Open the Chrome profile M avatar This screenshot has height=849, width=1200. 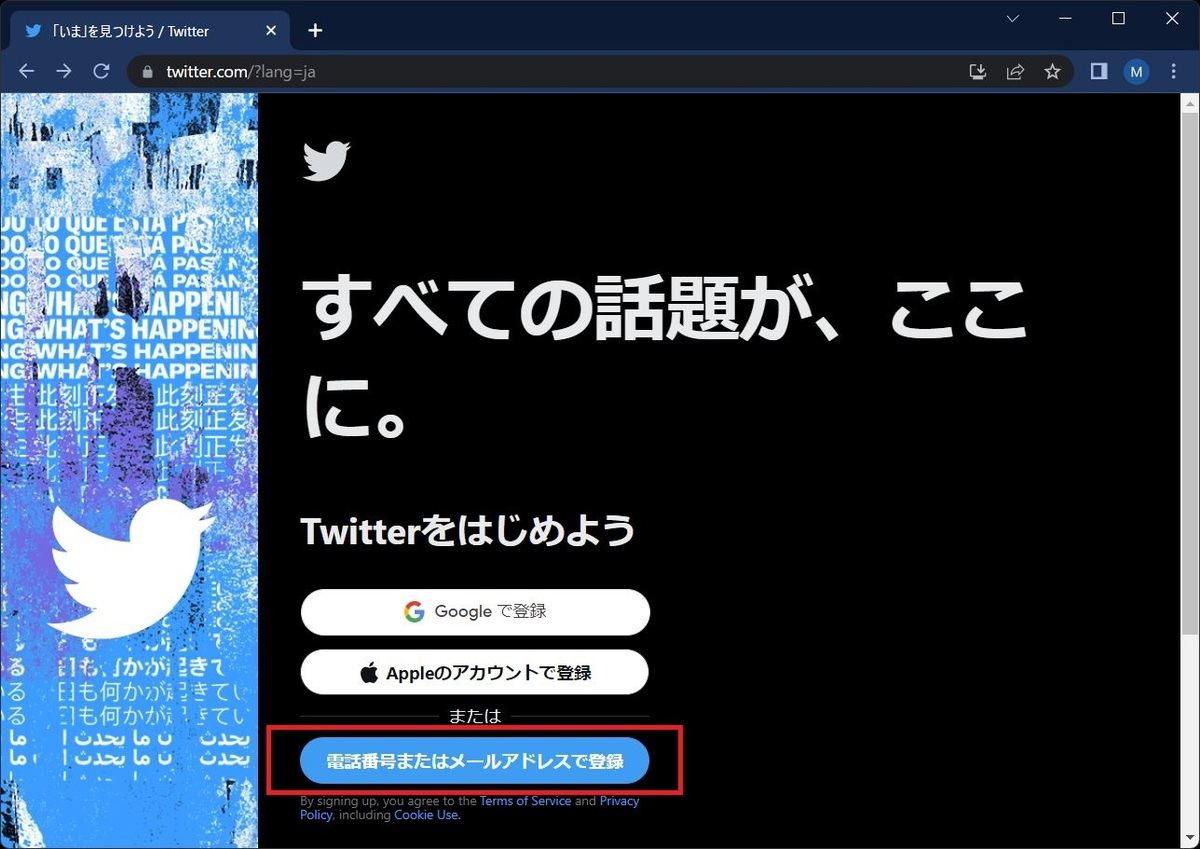[1137, 71]
